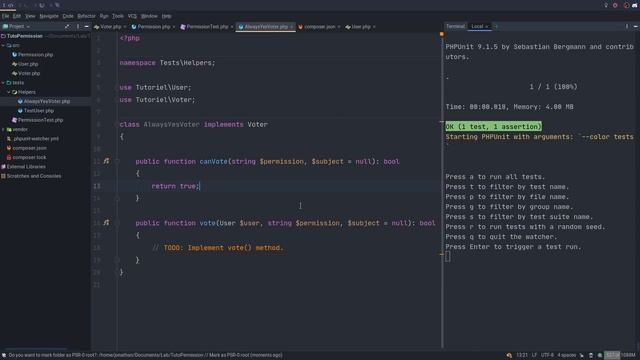
Task: Hide the Project tool window
Action: 87,27
